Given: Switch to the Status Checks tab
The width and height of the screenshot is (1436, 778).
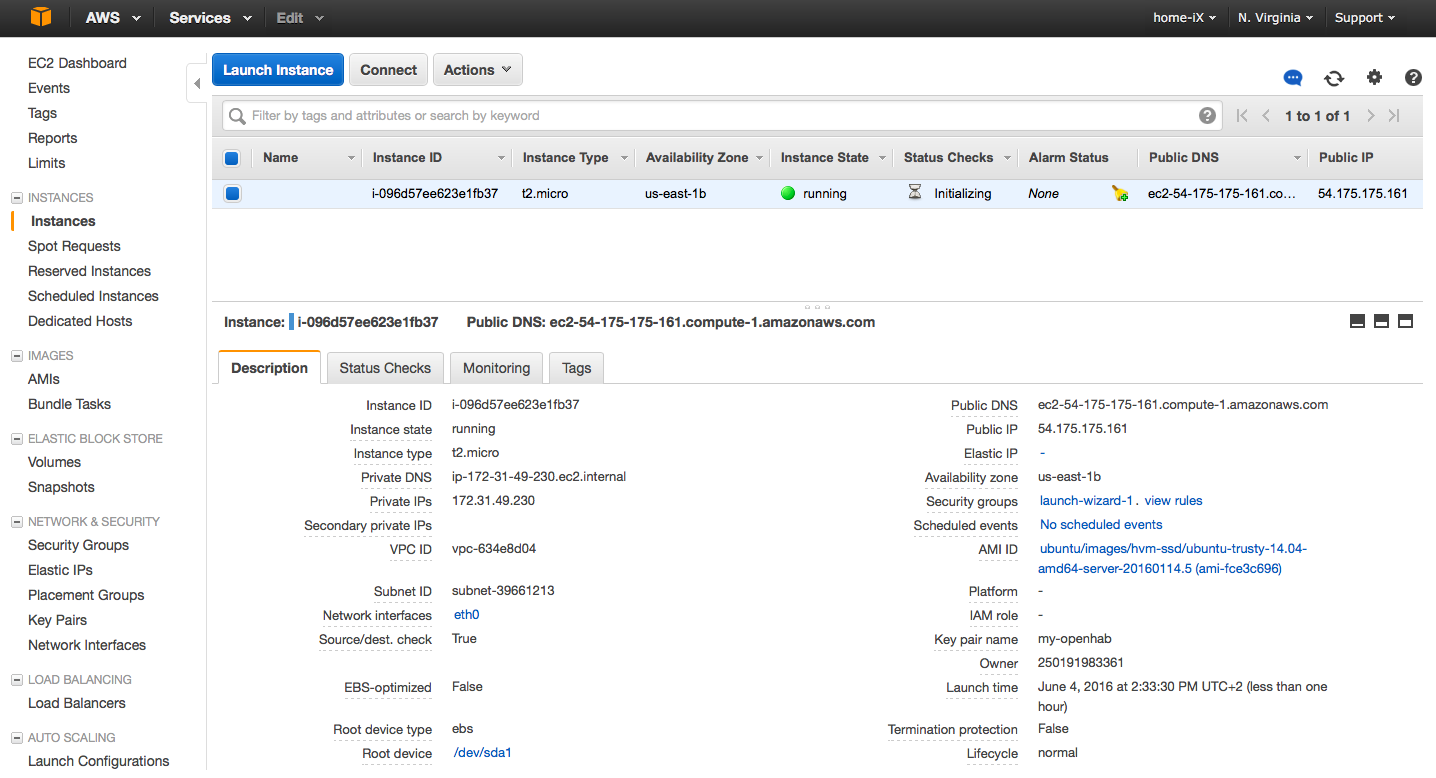Looking at the screenshot, I should (x=385, y=367).
